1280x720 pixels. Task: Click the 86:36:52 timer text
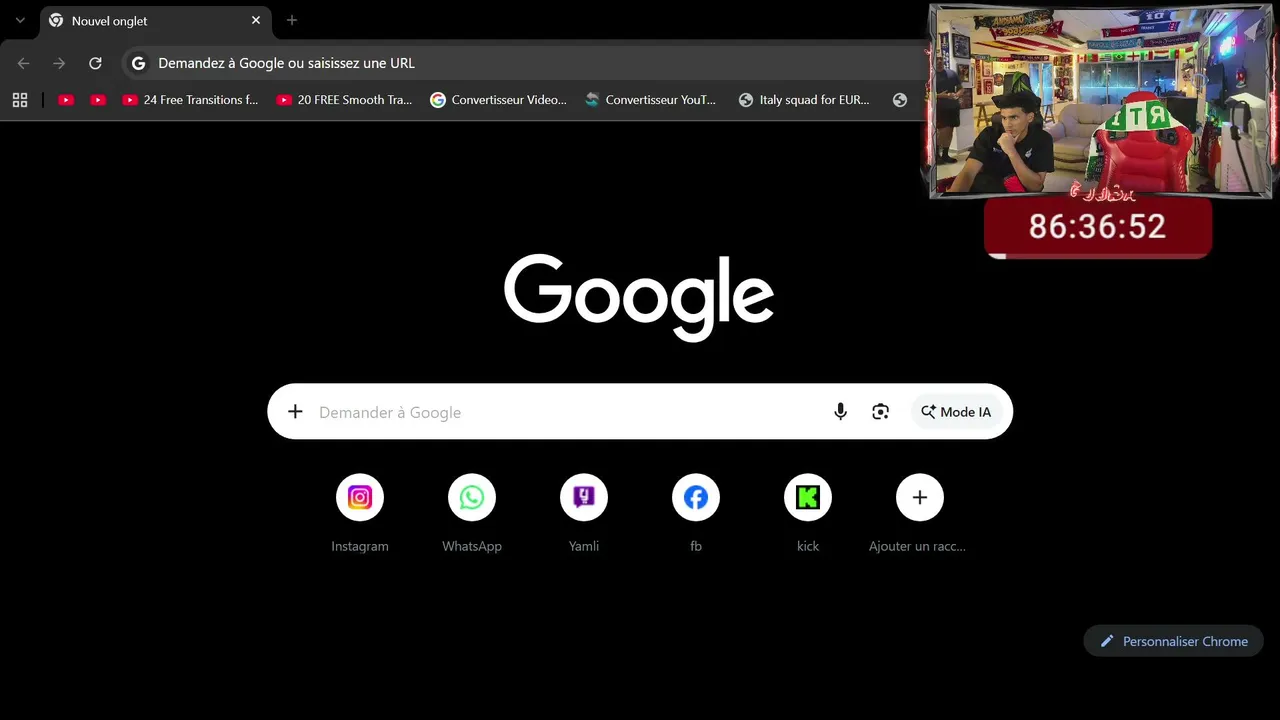(1097, 227)
